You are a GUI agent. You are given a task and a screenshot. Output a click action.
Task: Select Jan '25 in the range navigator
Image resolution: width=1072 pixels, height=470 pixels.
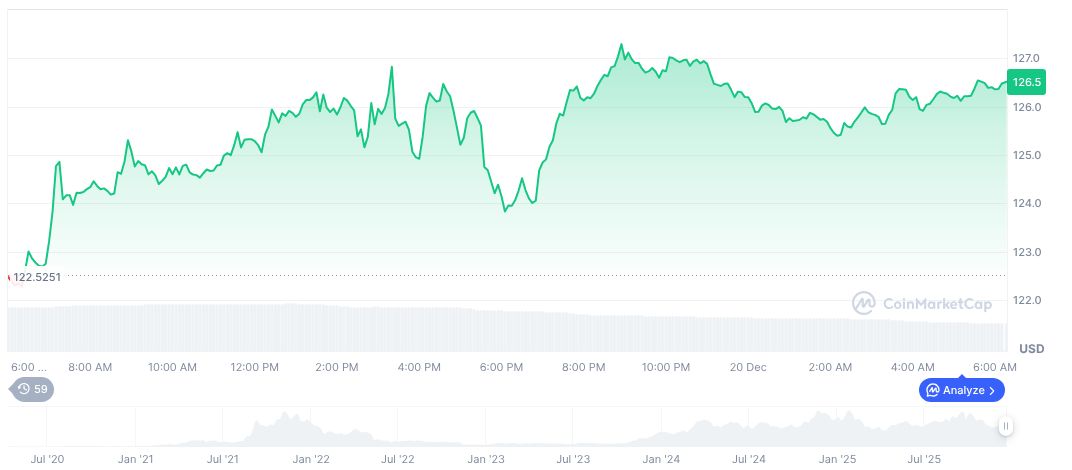(837, 459)
